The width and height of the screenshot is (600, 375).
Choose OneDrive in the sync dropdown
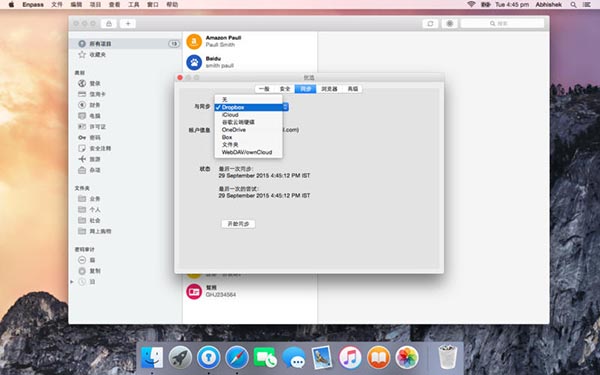pos(248,130)
